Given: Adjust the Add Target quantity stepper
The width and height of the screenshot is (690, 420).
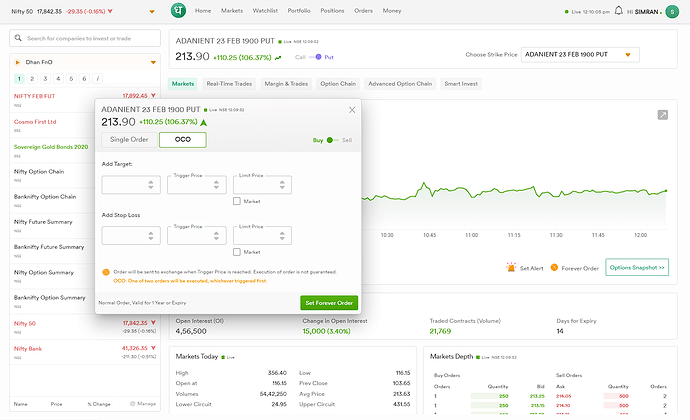Looking at the screenshot, I should click(x=150, y=185).
